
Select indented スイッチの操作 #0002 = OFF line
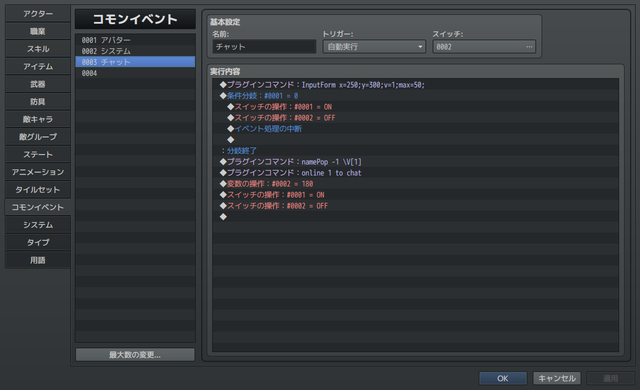416,118
